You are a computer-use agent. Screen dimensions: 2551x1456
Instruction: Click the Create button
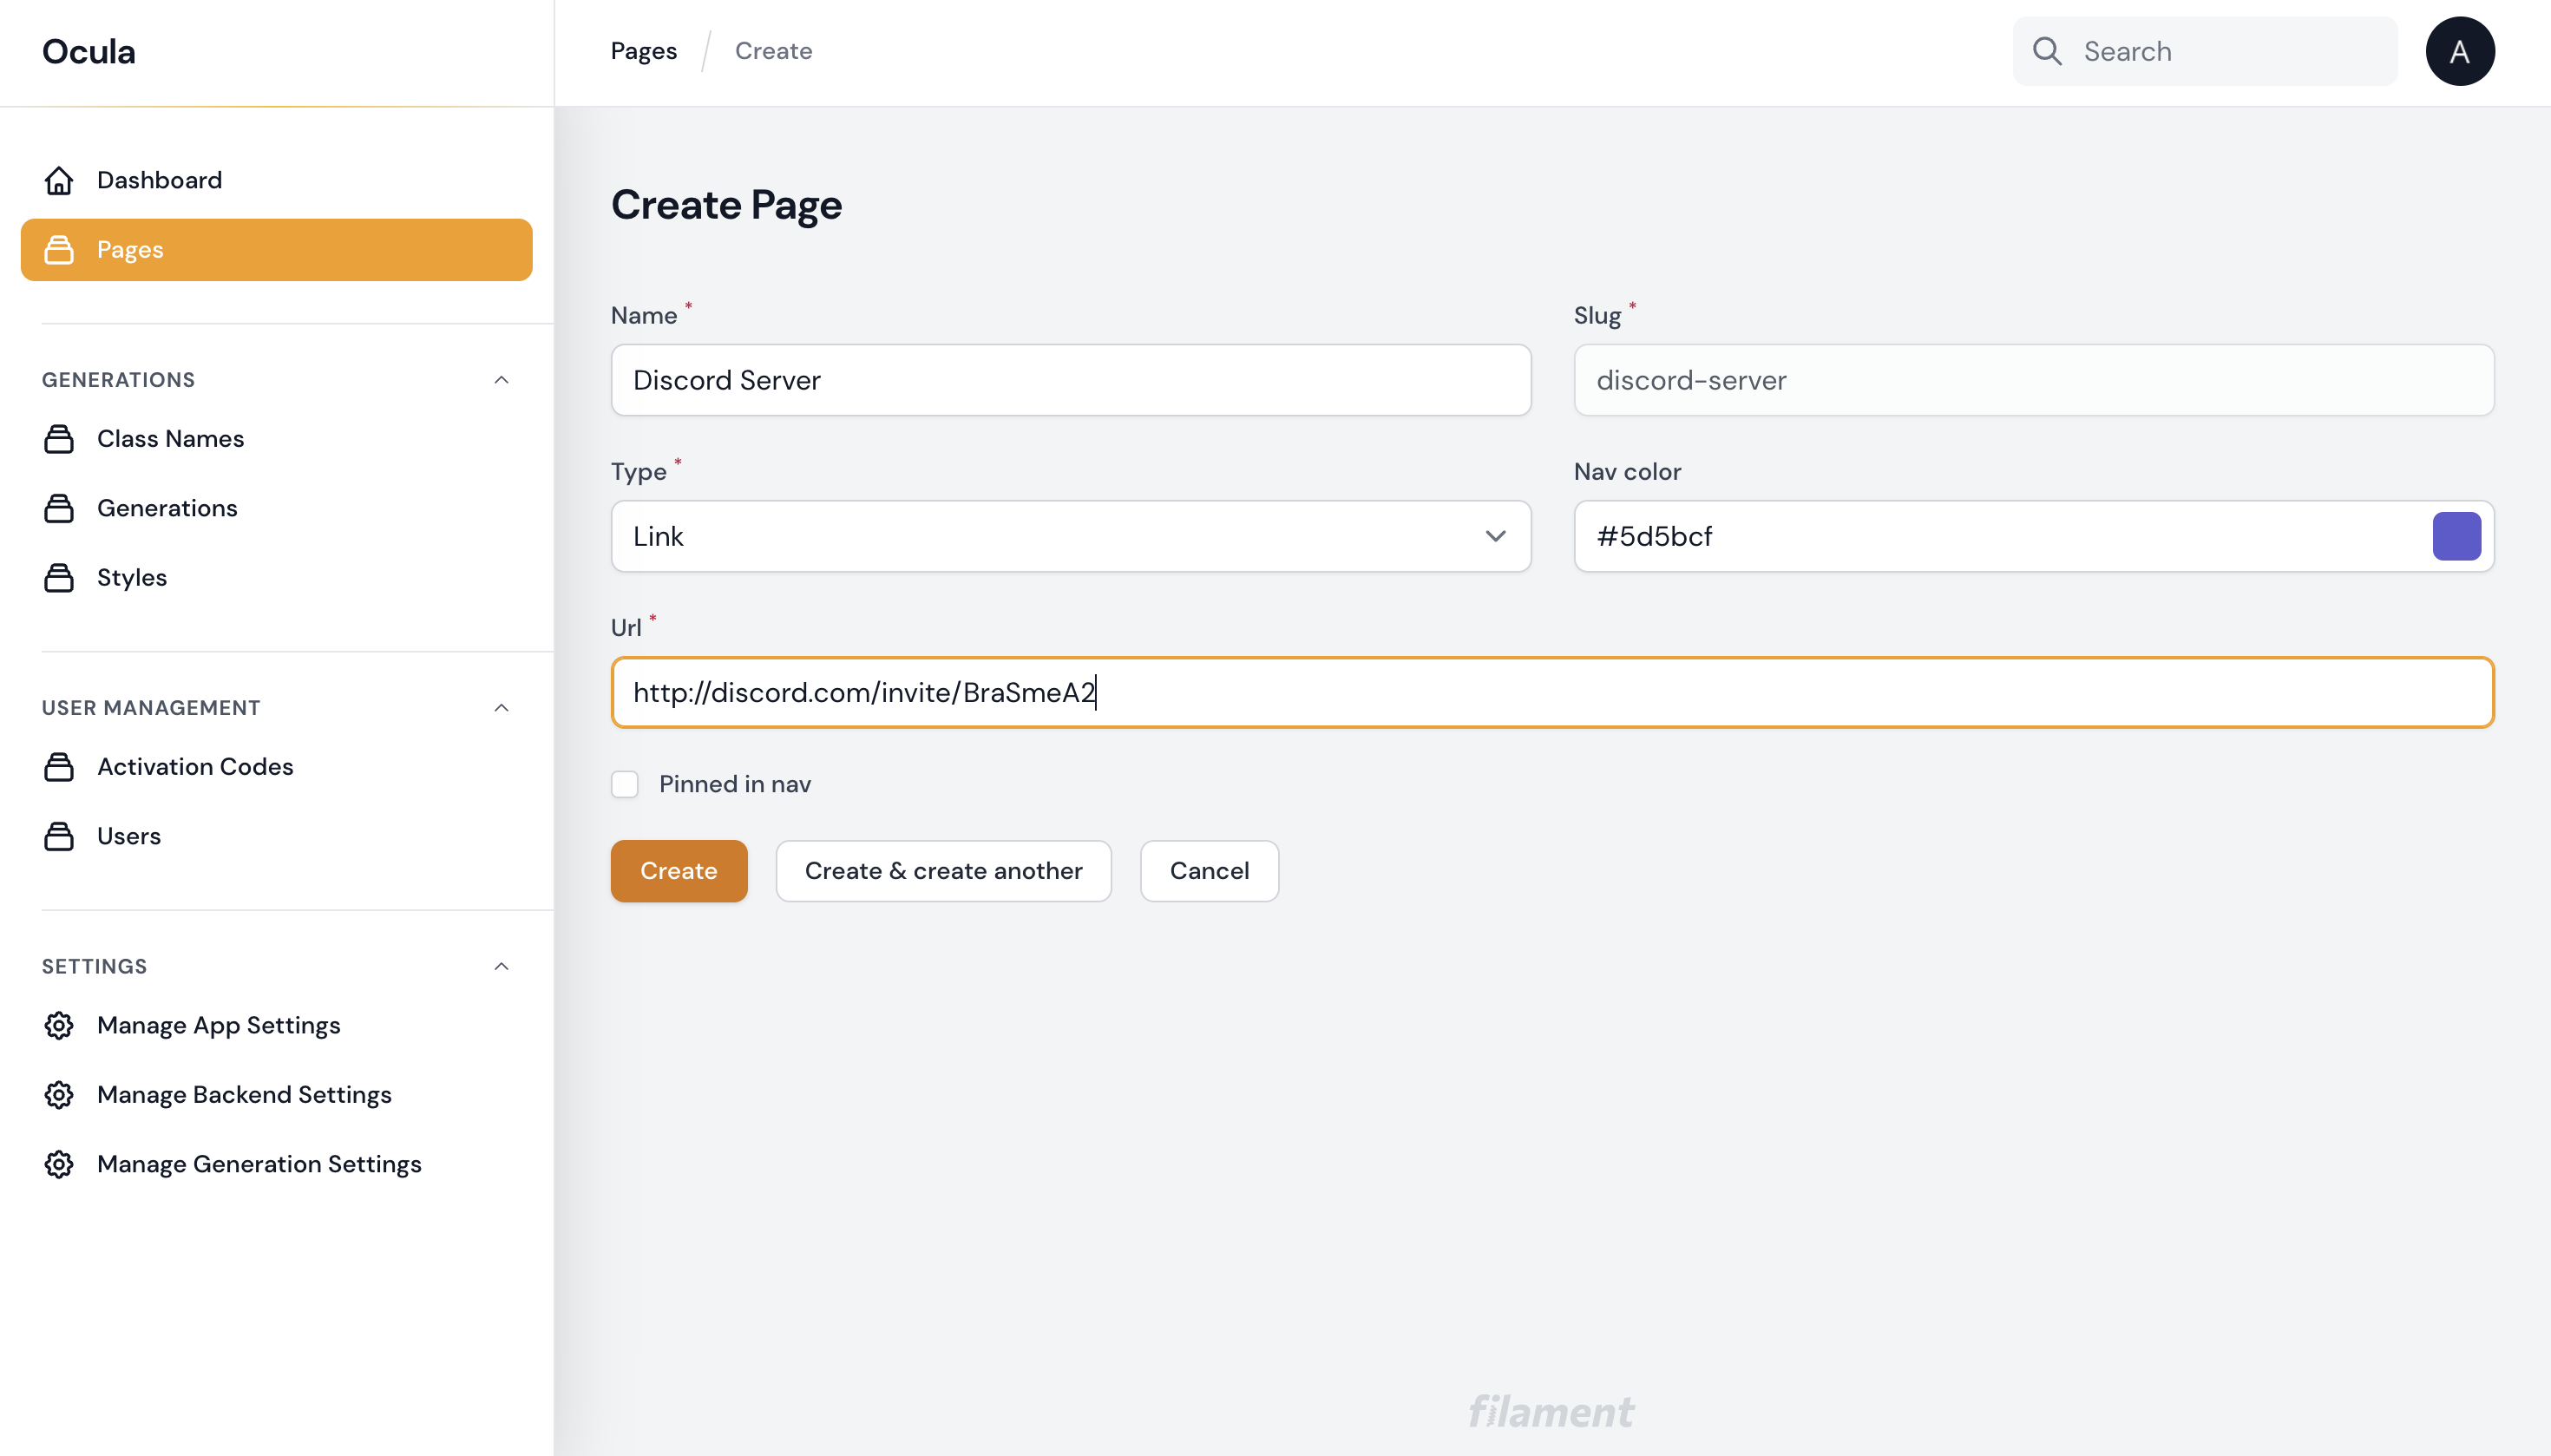(x=678, y=871)
